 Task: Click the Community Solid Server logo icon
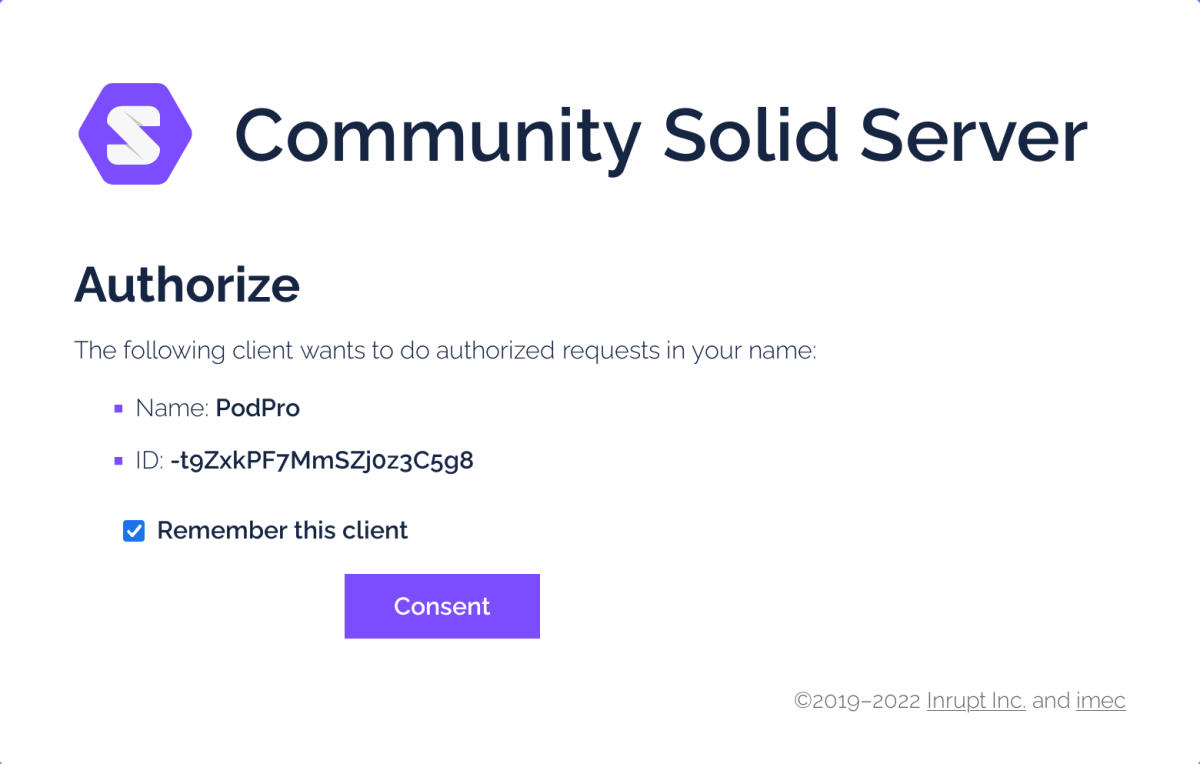click(137, 133)
